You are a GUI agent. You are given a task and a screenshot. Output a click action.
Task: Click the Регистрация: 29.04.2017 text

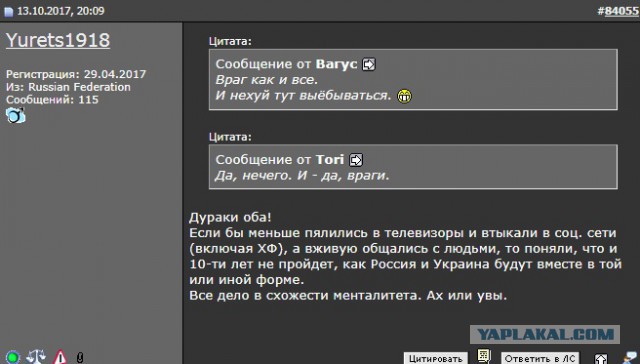click(x=76, y=74)
